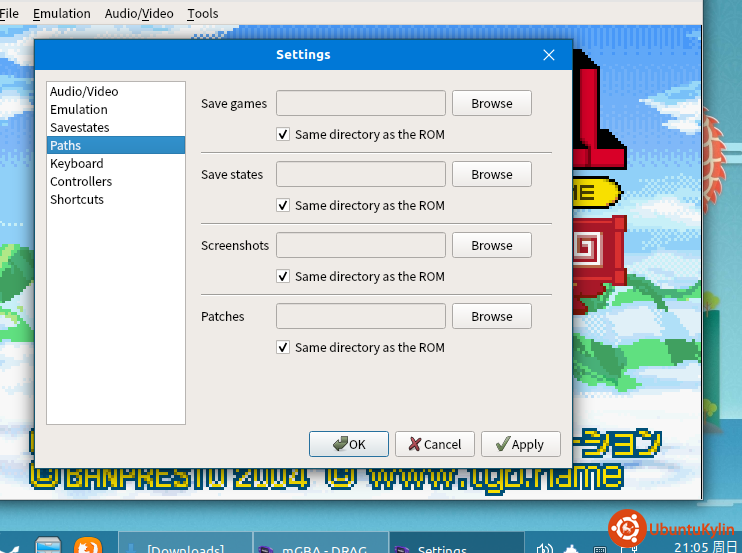
Task: Toggle Patches same directory checkbox
Action: tap(283, 347)
